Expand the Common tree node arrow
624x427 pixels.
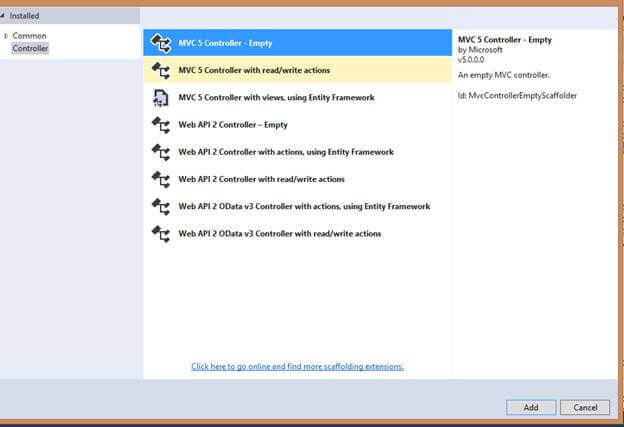[6, 36]
